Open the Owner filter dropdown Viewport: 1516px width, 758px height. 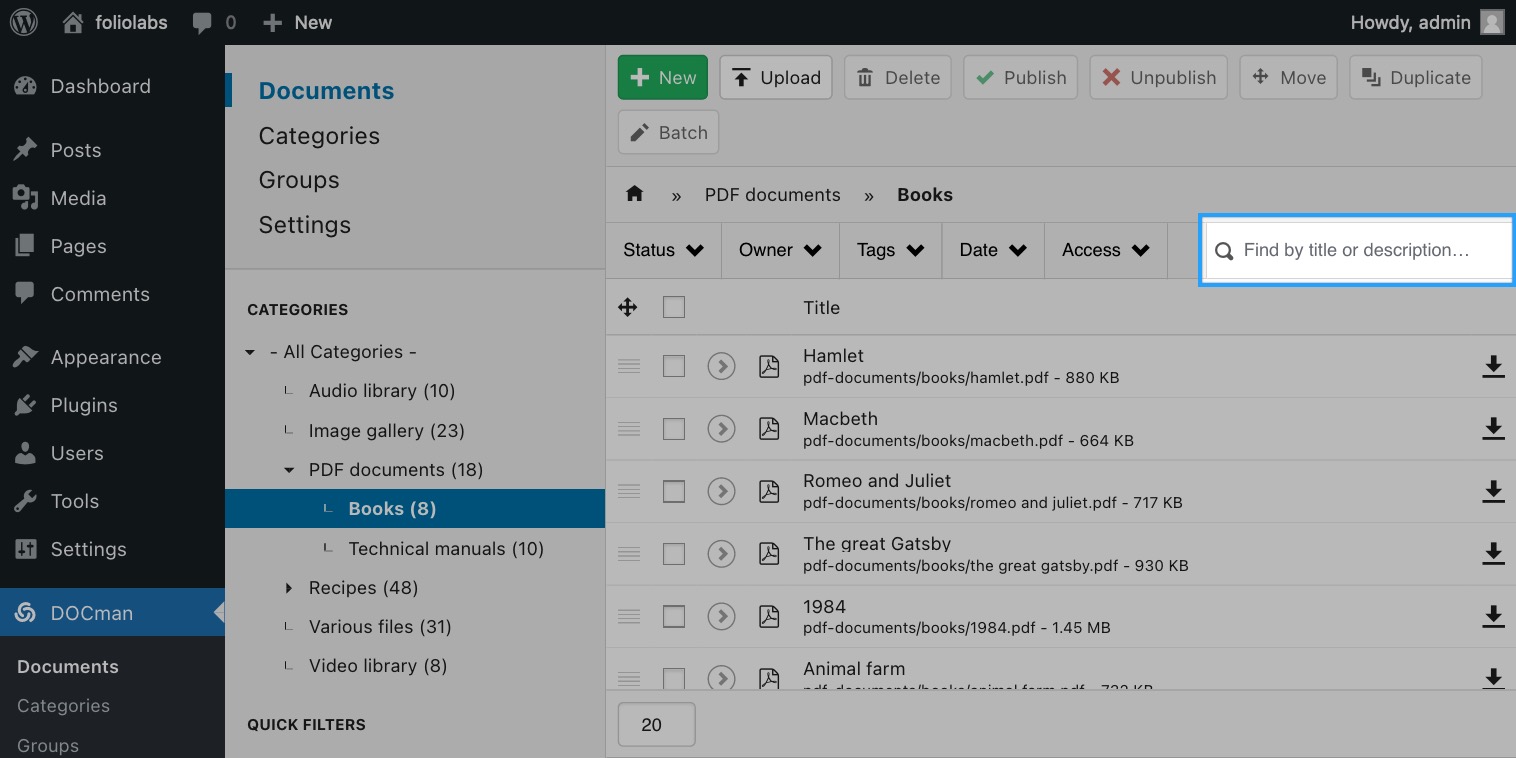click(x=781, y=250)
